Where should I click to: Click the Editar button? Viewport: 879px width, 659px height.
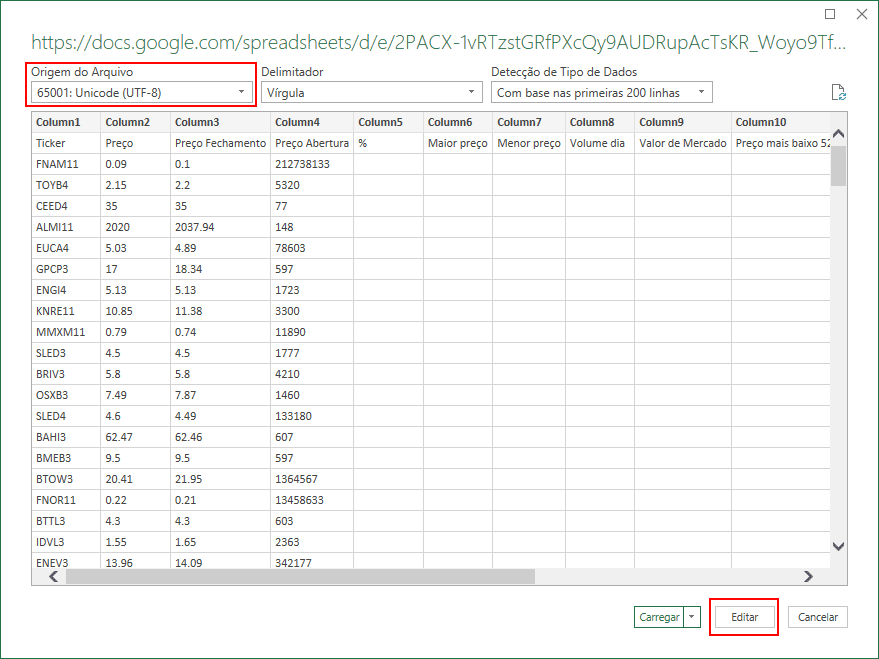tap(744, 618)
